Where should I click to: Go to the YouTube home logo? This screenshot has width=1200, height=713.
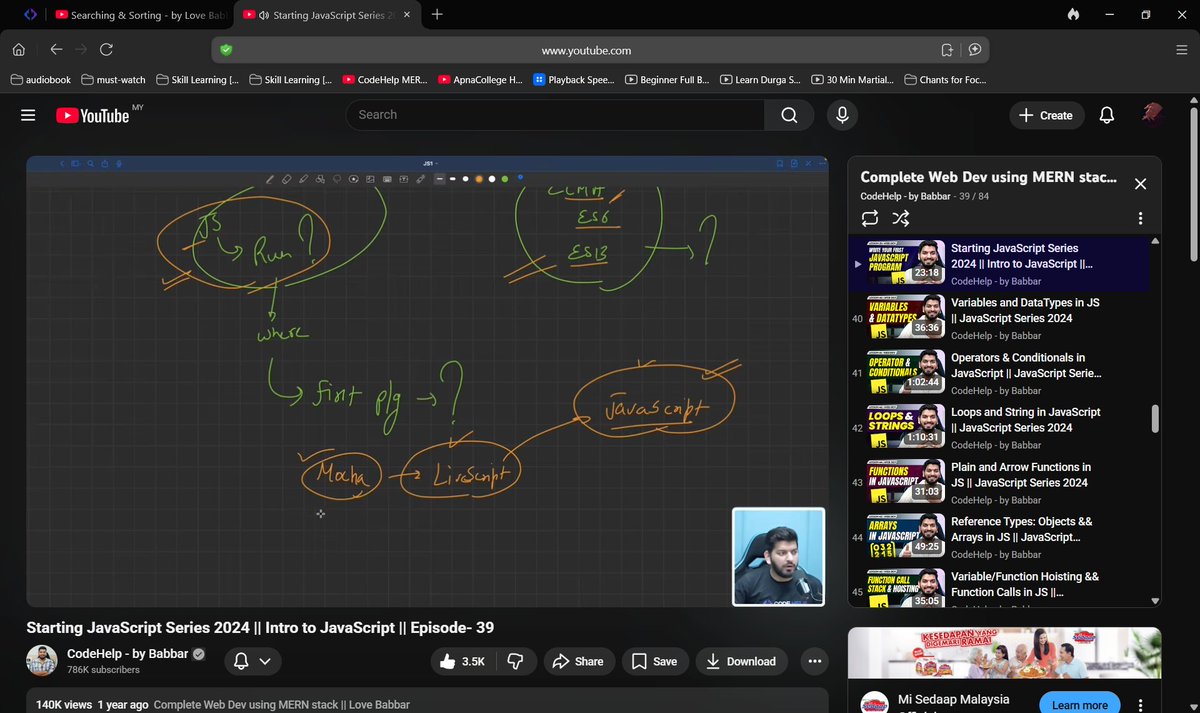(x=93, y=115)
